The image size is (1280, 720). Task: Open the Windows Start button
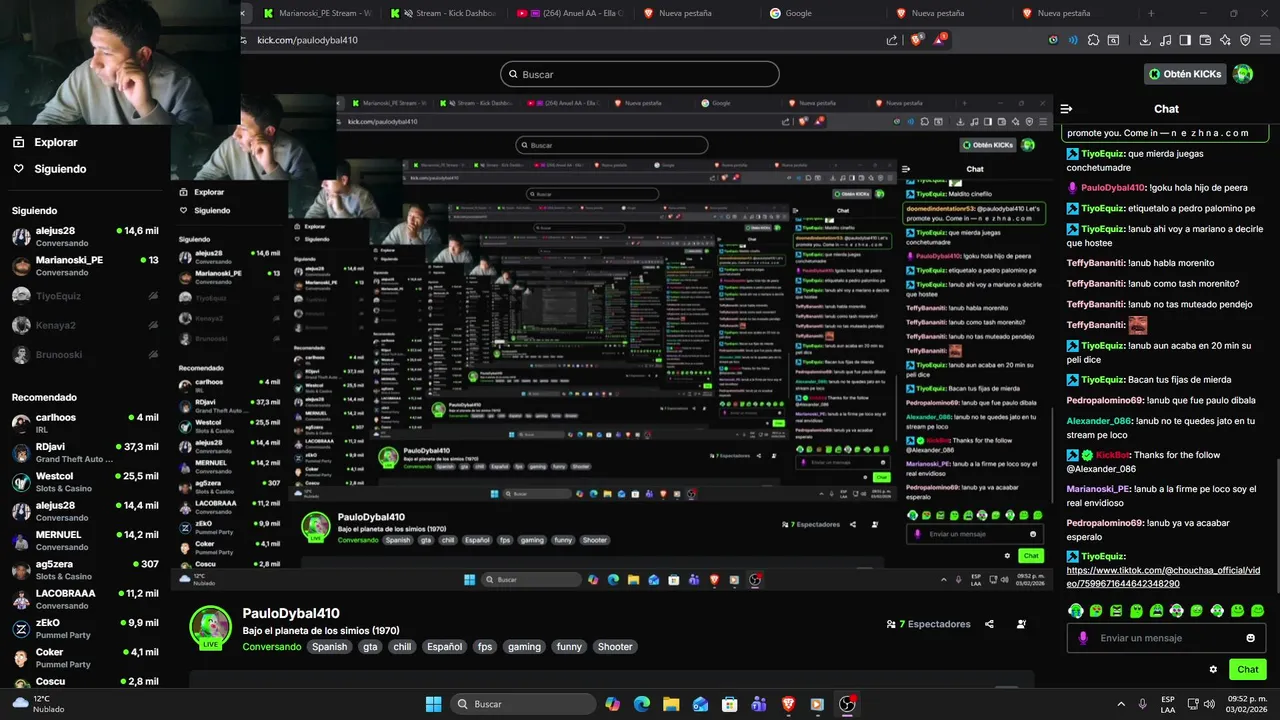tap(433, 704)
